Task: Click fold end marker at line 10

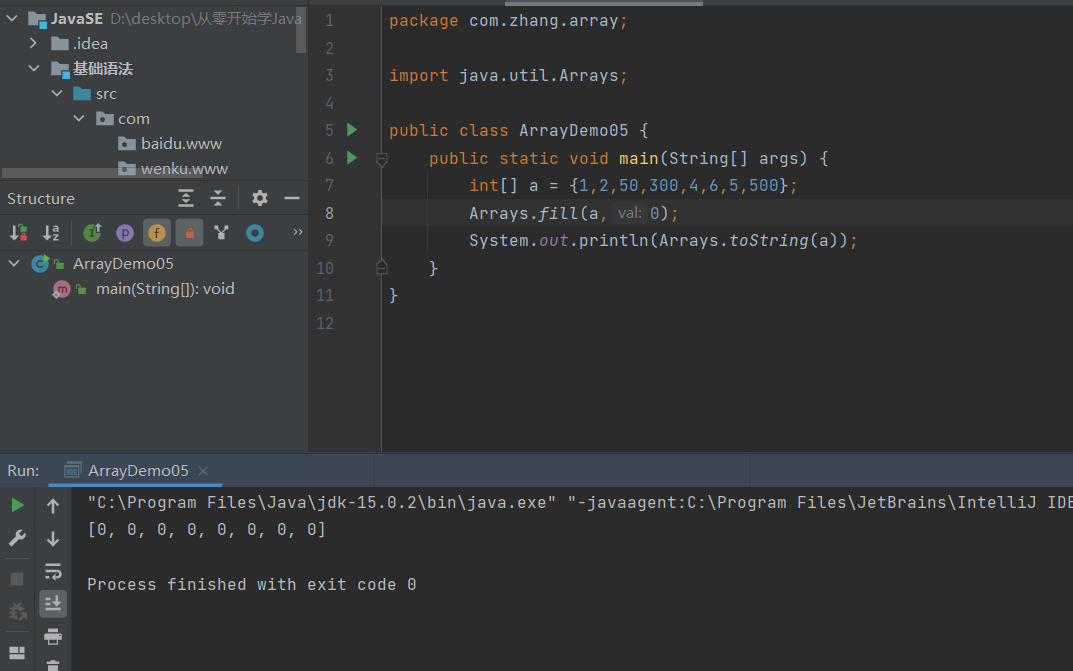Action: 382,267
